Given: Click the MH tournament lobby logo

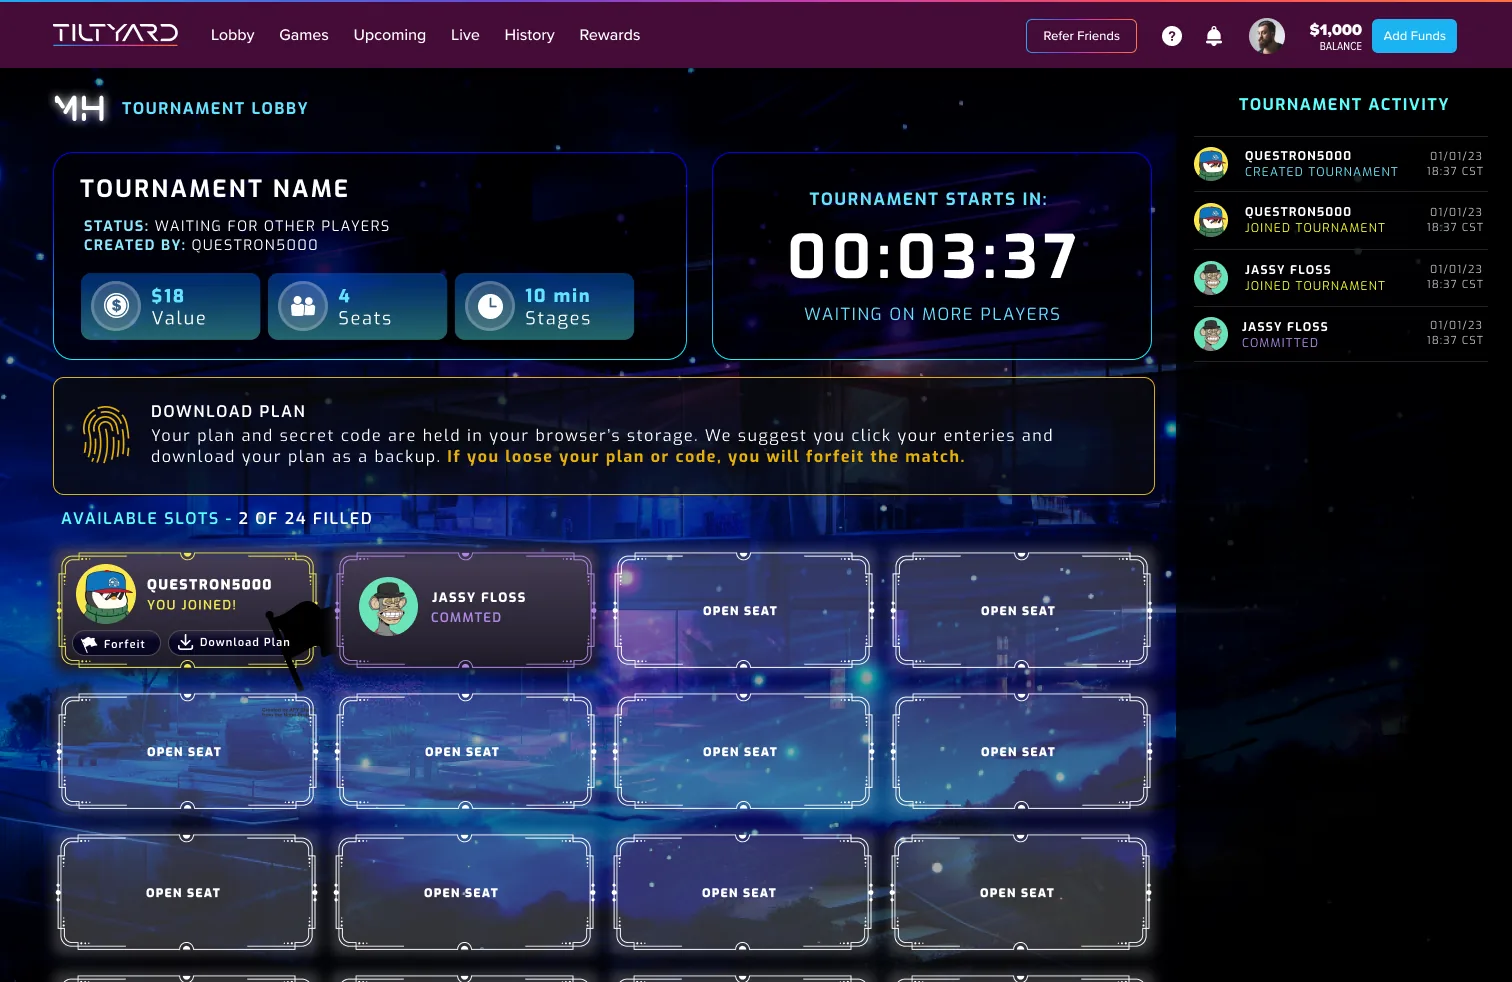Looking at the screenshot, I should [x=79, y=107].
